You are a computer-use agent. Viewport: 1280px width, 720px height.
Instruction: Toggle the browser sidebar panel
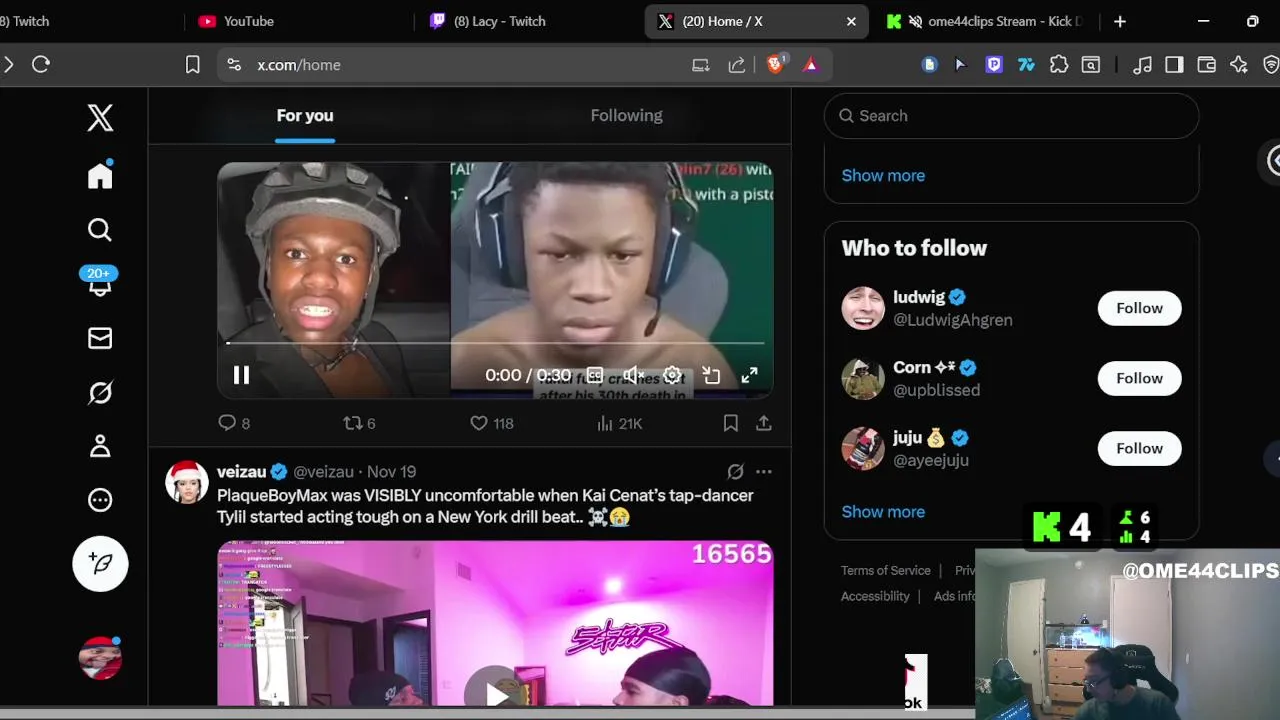(1174, 64)
